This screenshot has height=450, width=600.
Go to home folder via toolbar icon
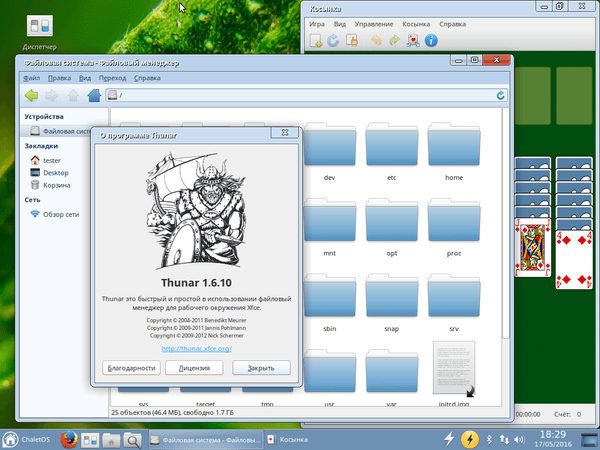click(x=93, y=96)
